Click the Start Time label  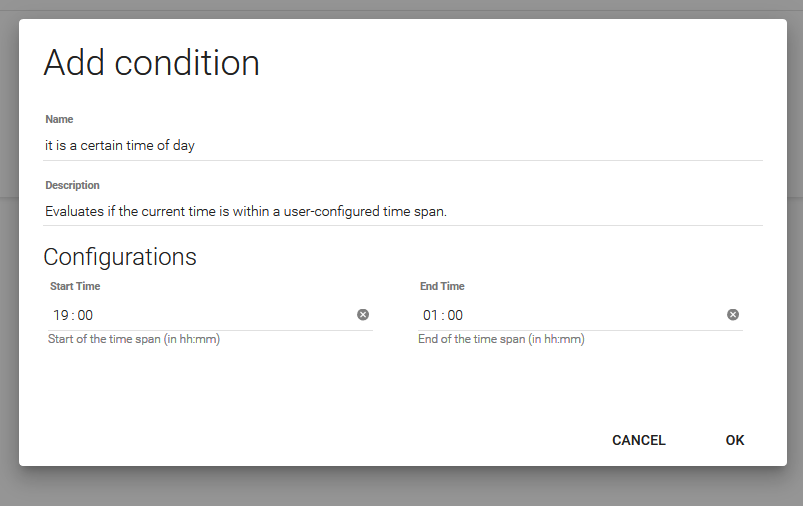pyautogui.click(x=75, y=287)
